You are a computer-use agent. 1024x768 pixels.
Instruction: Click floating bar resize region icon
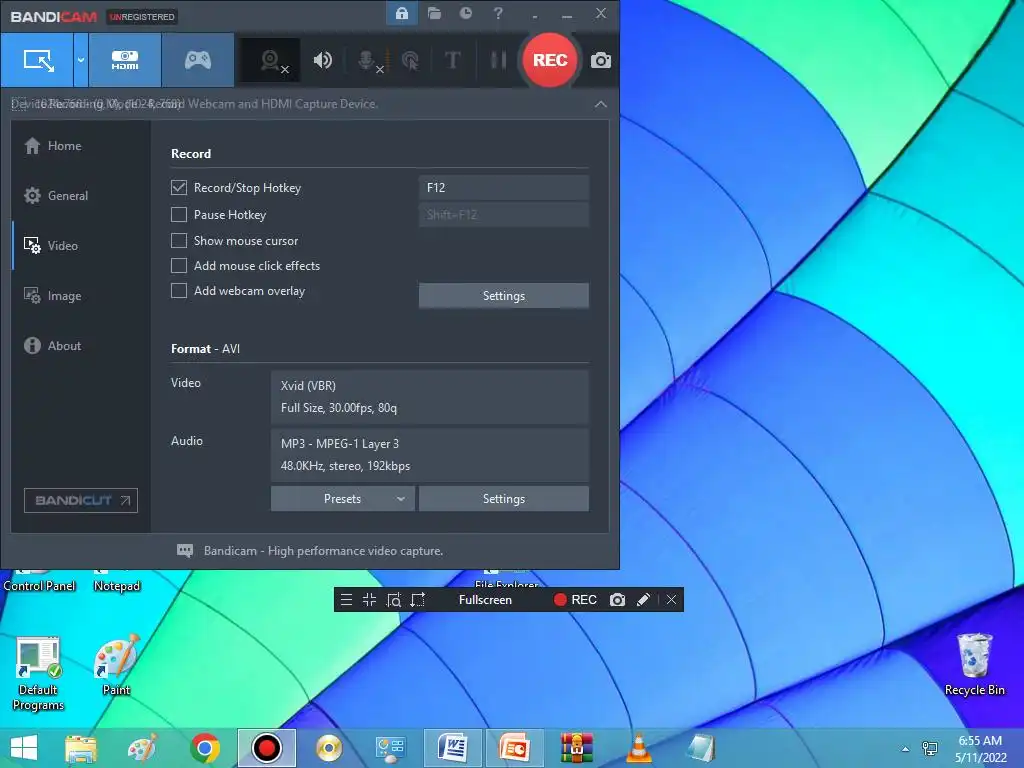pyautogui.click(x=417, y=600)
